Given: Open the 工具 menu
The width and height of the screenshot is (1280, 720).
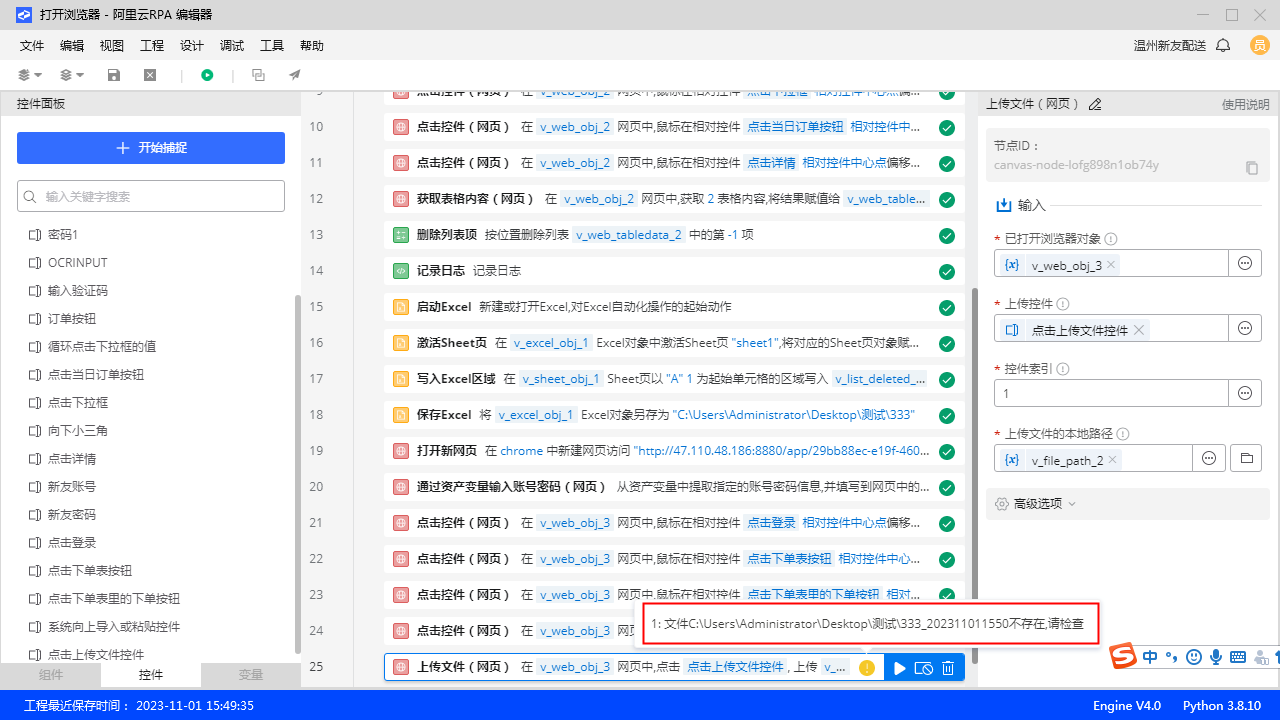Looking at the screenshot, I should click(x=272, y=46).
